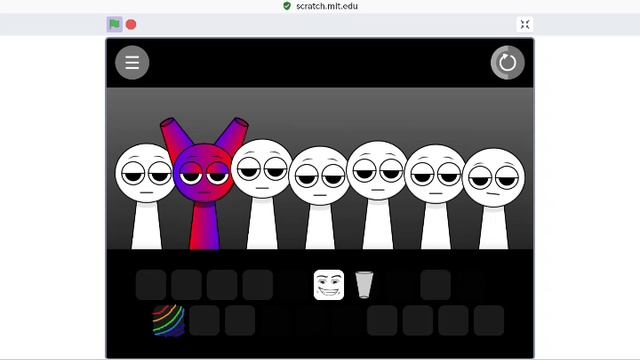
Task: Exit full screen mode with the shrink icon
Action: point(525,24)
